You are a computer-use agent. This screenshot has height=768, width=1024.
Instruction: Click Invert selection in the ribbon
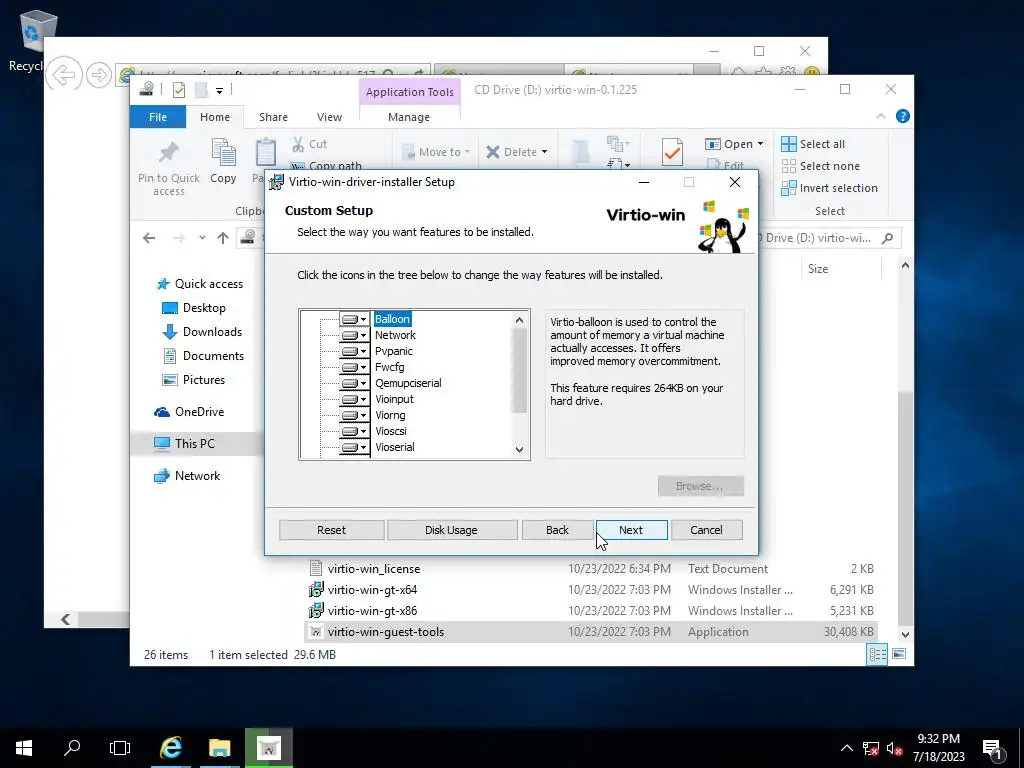pyautogui.click(x=829, y=188)
